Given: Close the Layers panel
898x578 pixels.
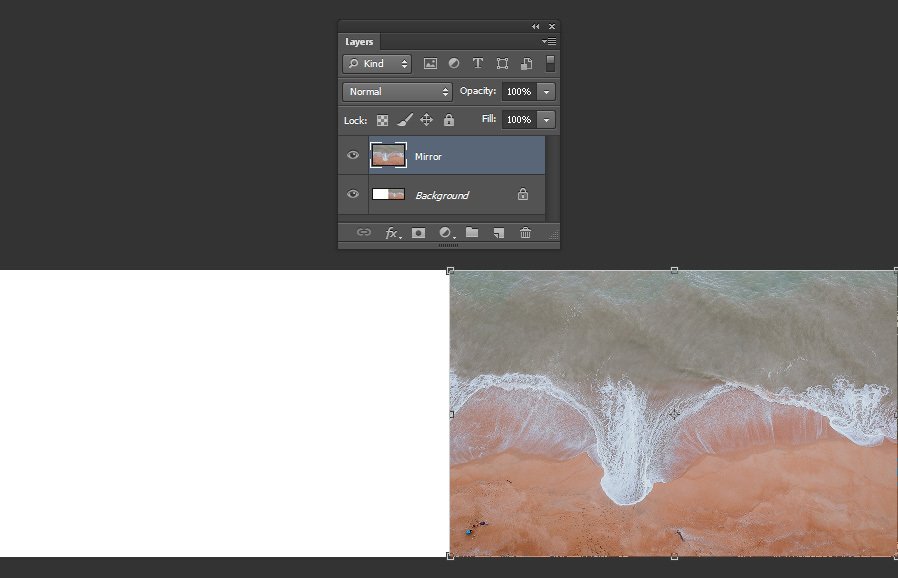Looking at the screenshot, I should click(552, 26).
